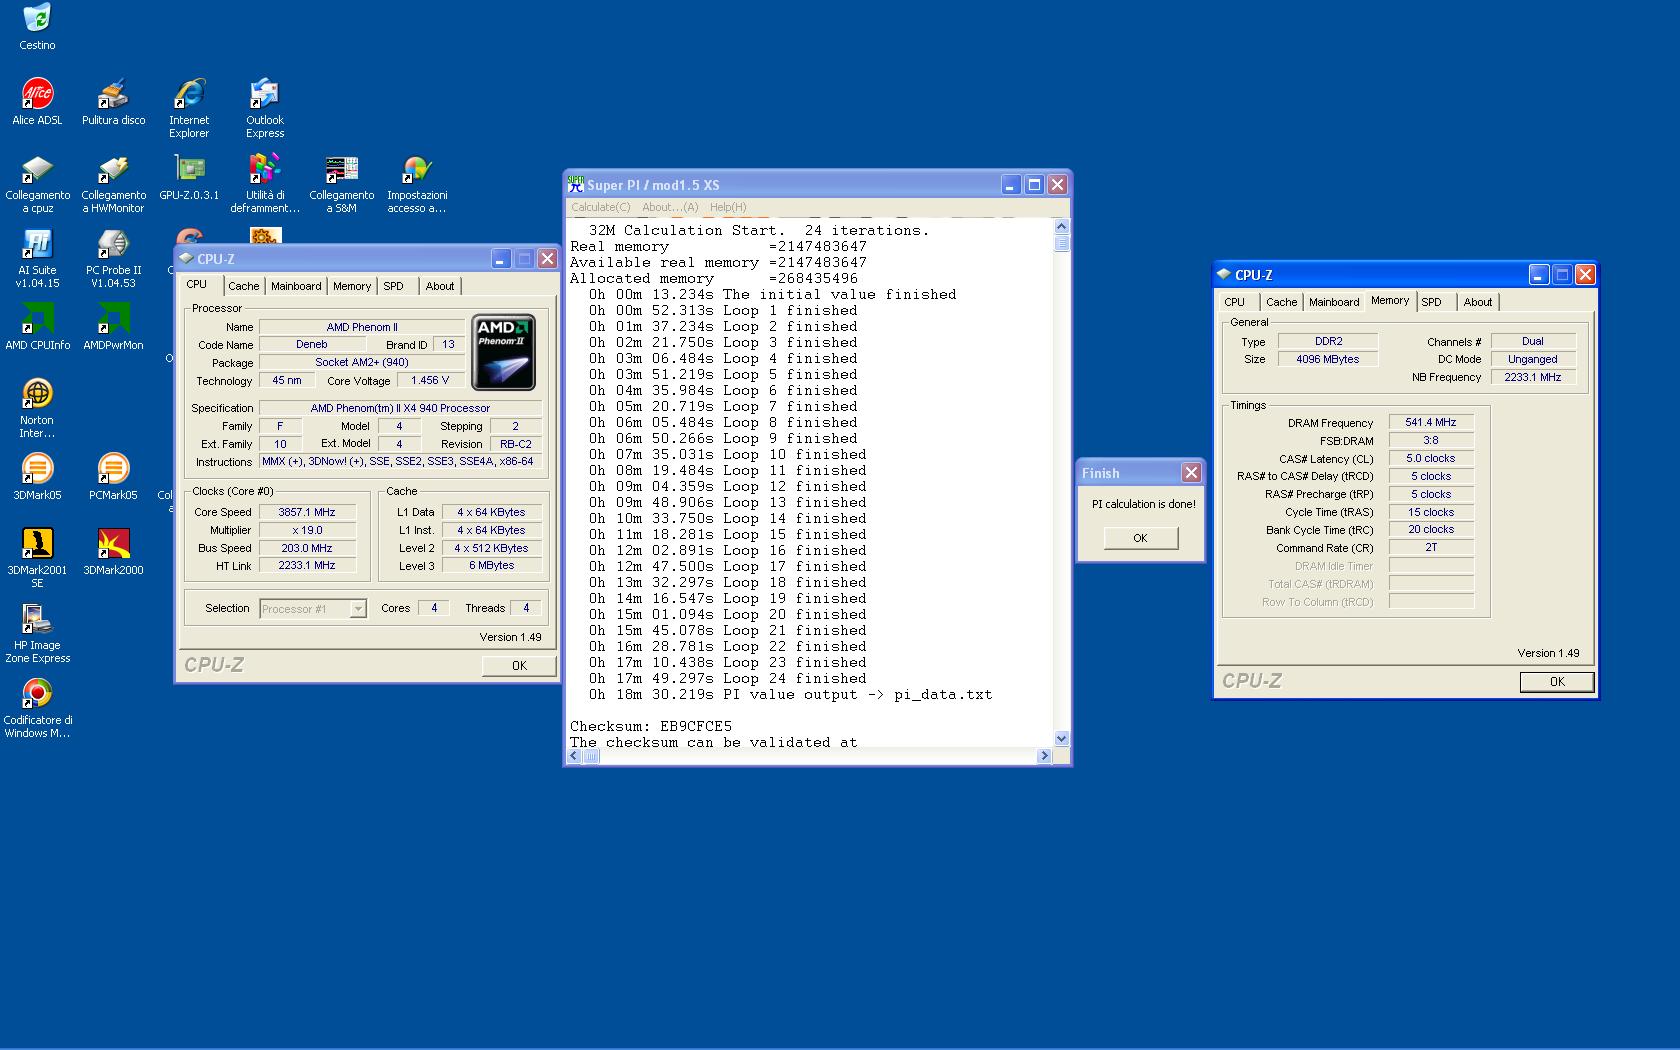Switch to About tab in left CPU-Z
1680x1050 pixels.
[x=440, y=286]
